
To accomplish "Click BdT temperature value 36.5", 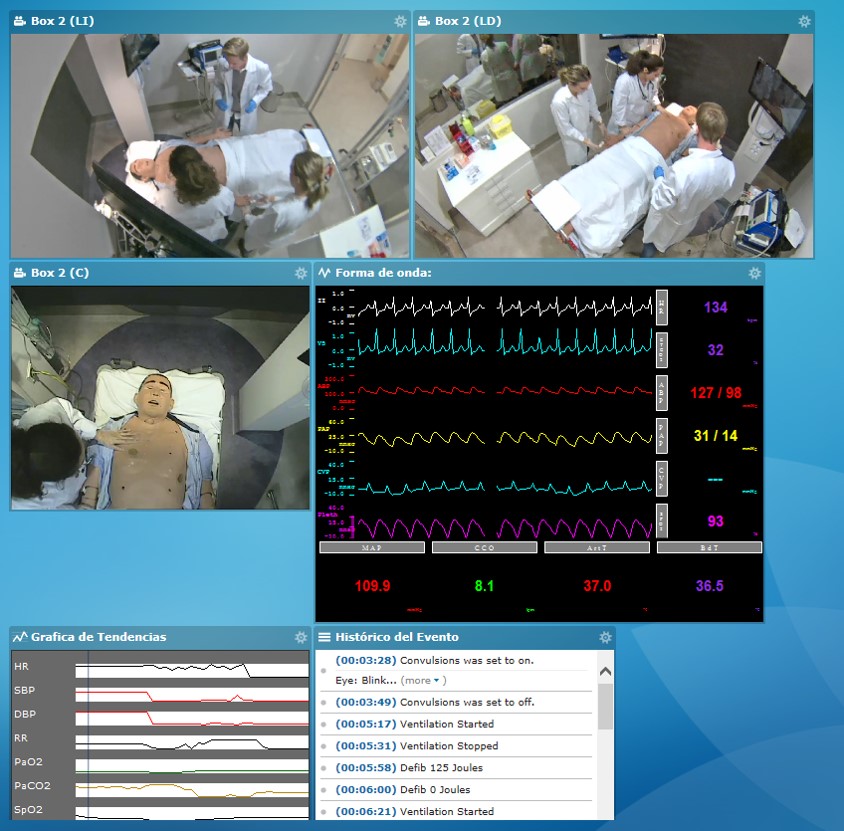I will point(709,586).
